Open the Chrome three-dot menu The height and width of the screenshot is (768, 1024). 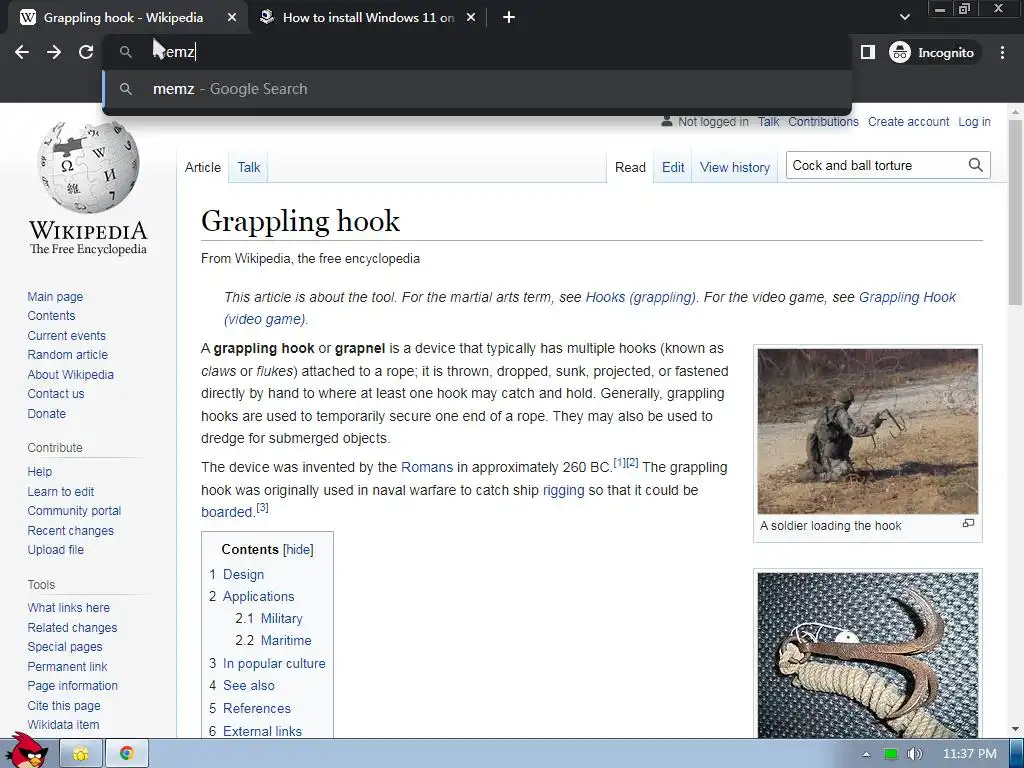[x=1002, y=52]
